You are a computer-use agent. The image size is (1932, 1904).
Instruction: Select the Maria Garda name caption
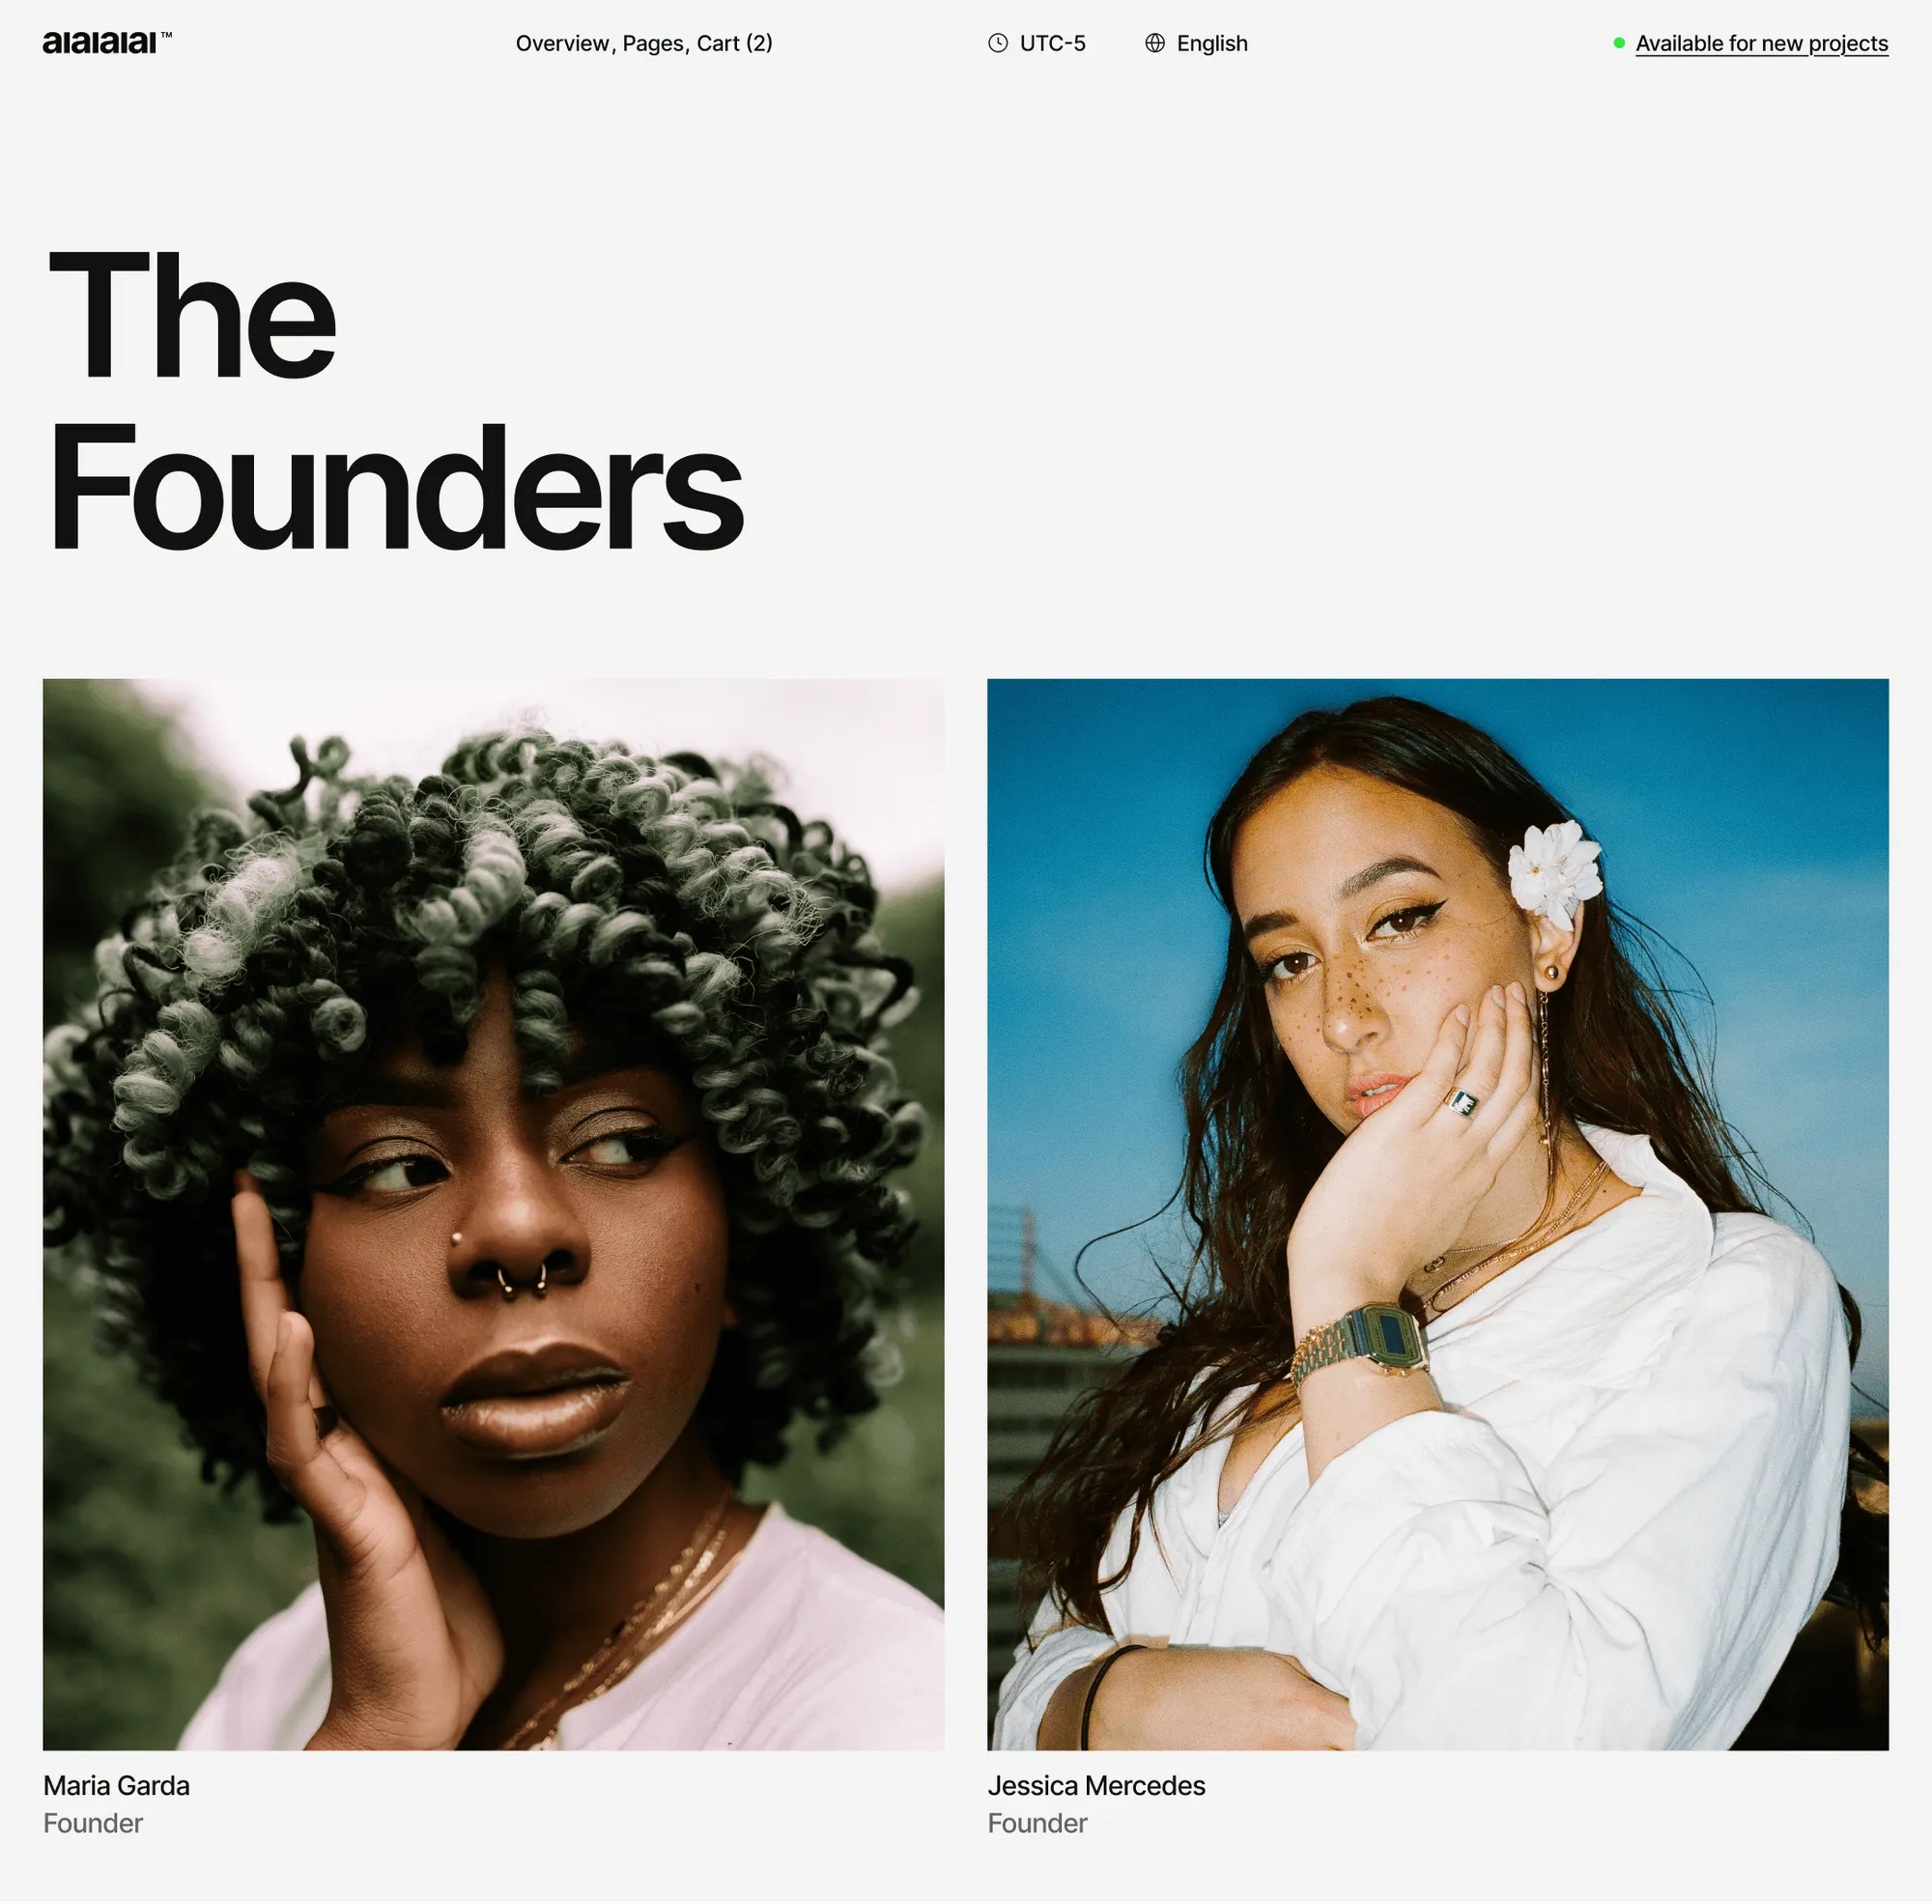tap(116, 1785)
